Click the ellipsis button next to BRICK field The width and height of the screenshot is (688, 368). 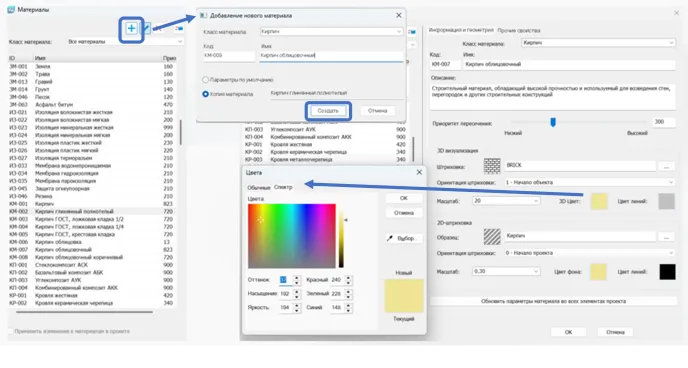(666, 166)
